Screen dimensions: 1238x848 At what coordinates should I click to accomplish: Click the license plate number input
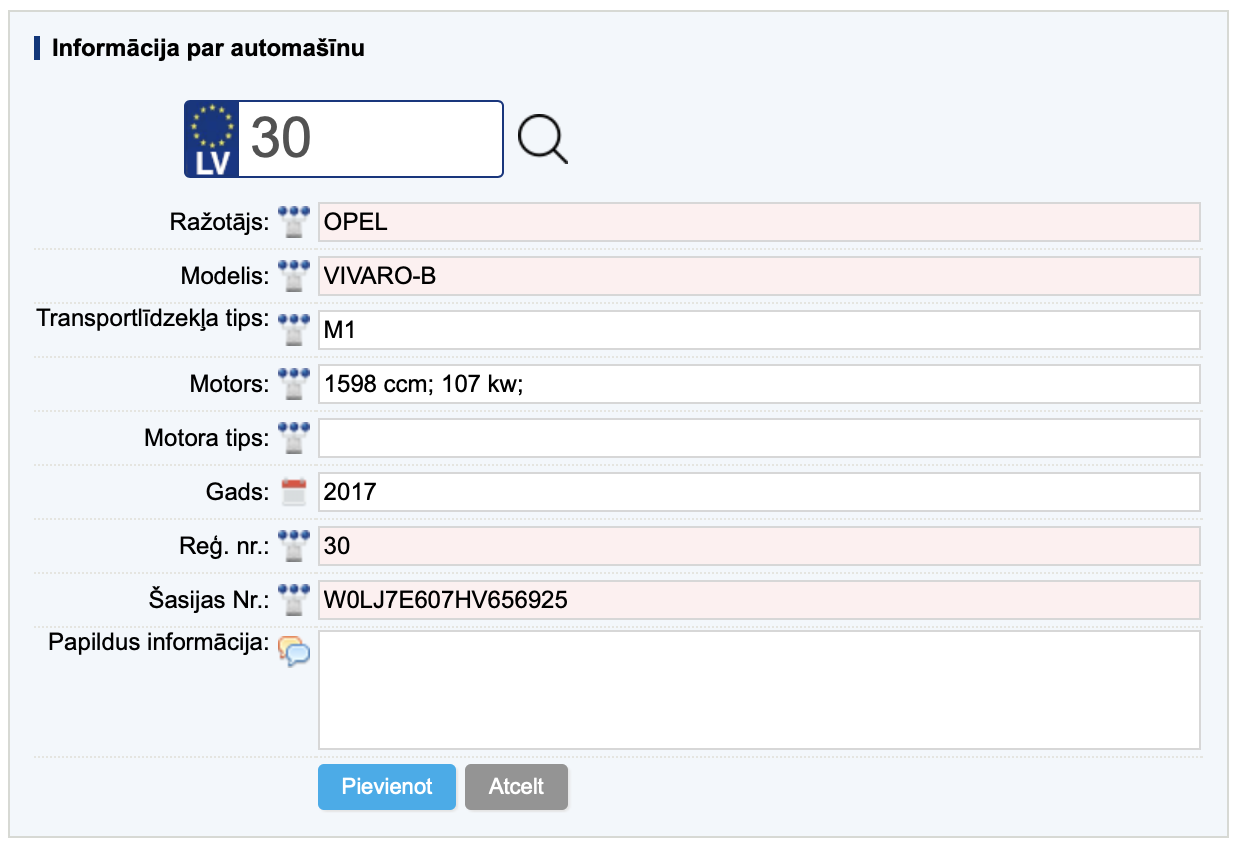(x=371, y=139)
